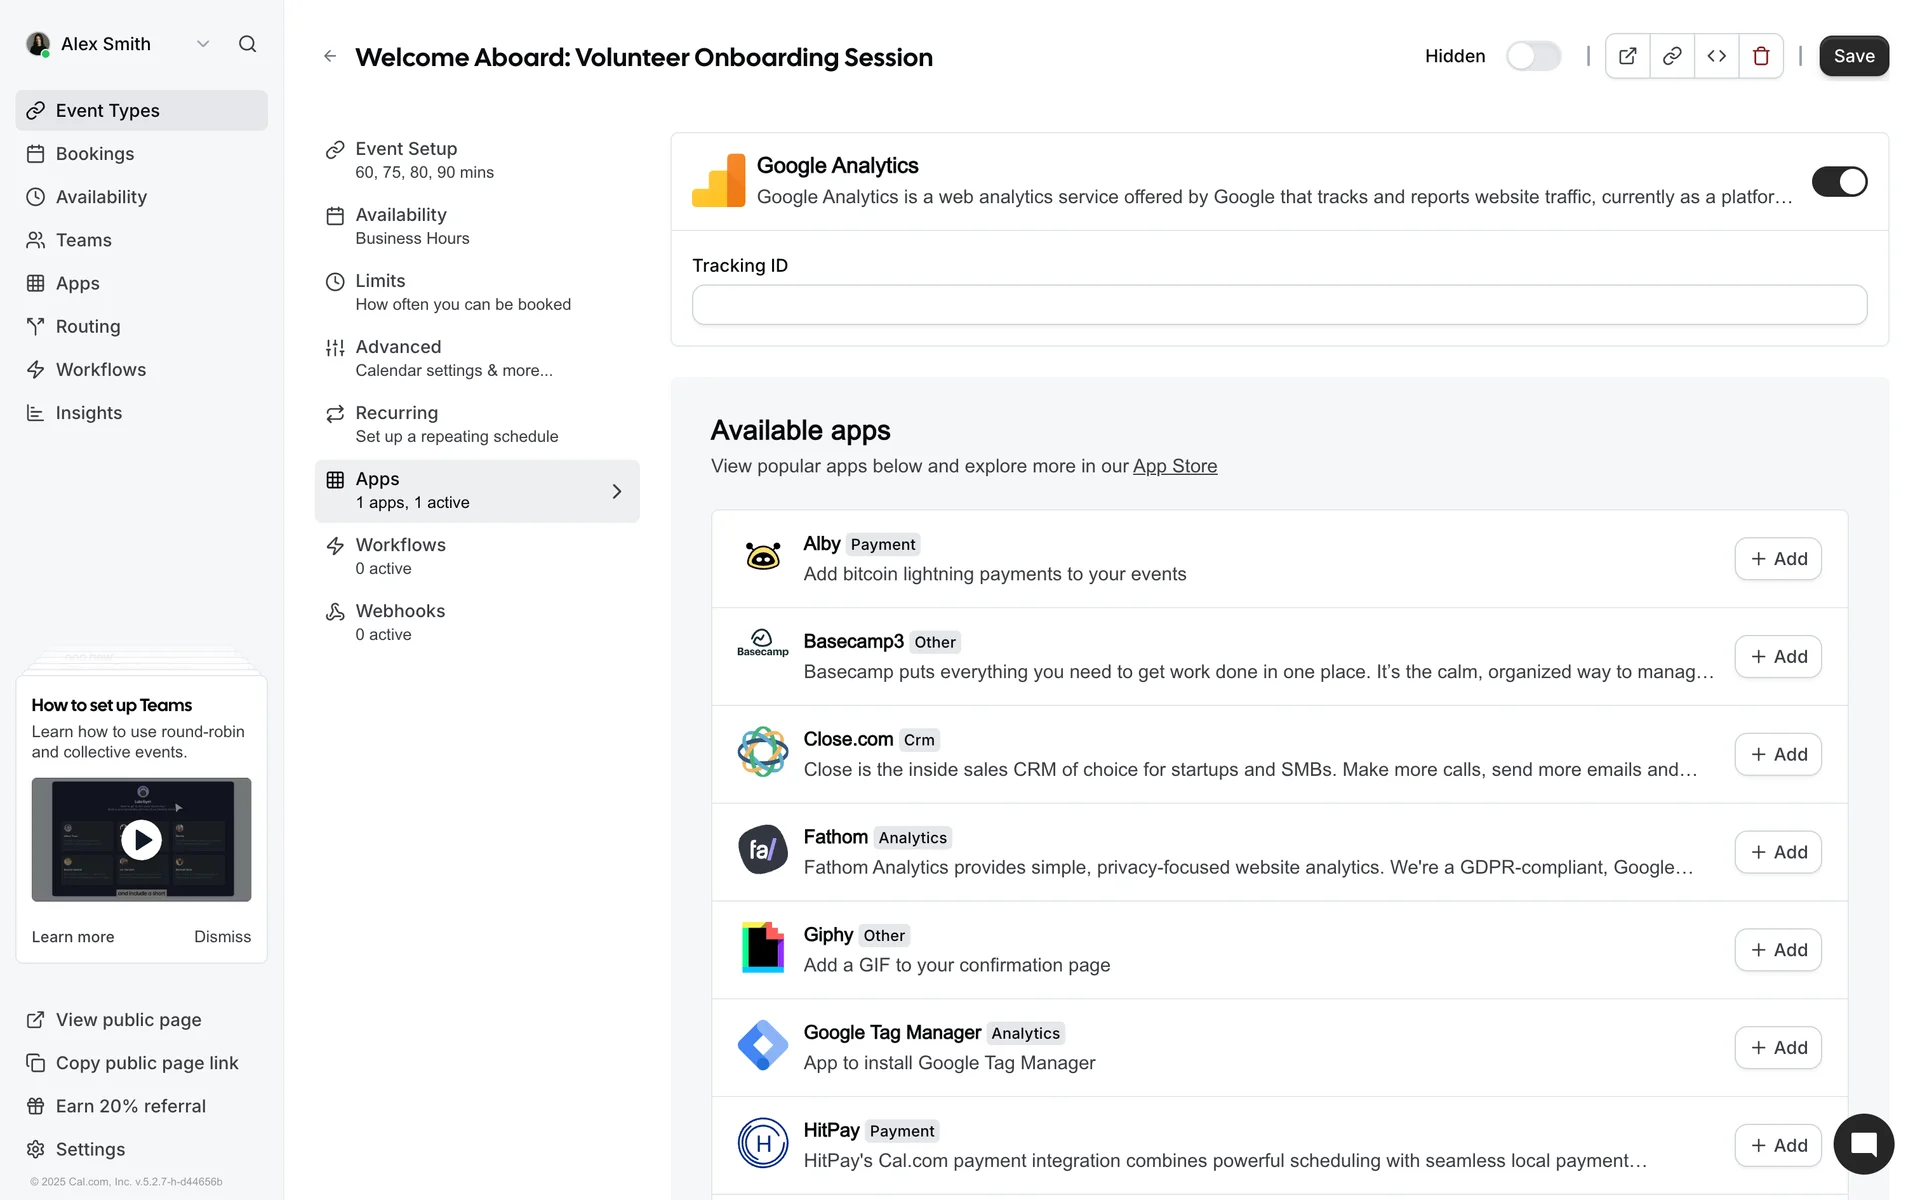
Task: Expand the Alex Smith account dropdown
Action: click(x=203, y=44)
